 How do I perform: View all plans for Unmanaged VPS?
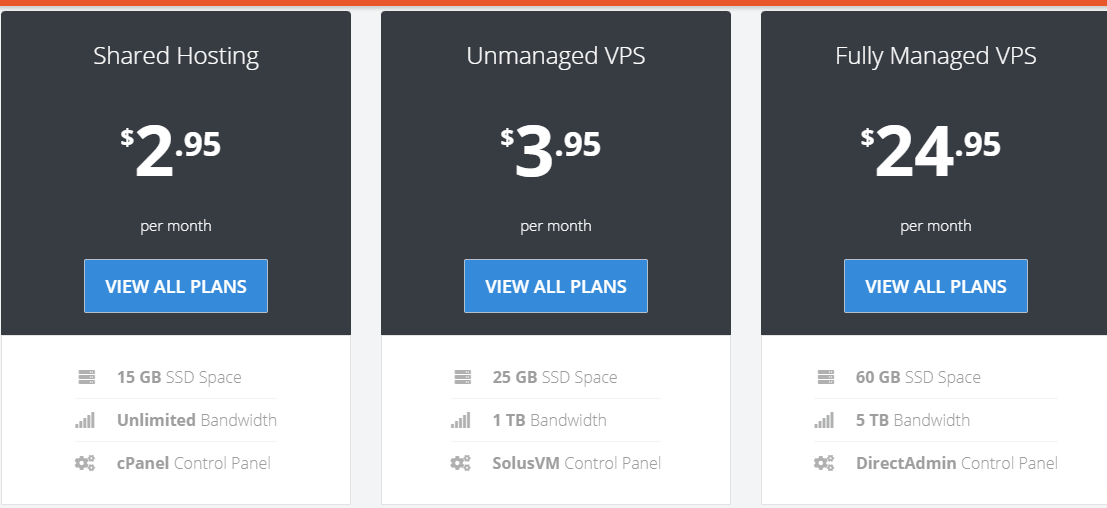[556, 286]
